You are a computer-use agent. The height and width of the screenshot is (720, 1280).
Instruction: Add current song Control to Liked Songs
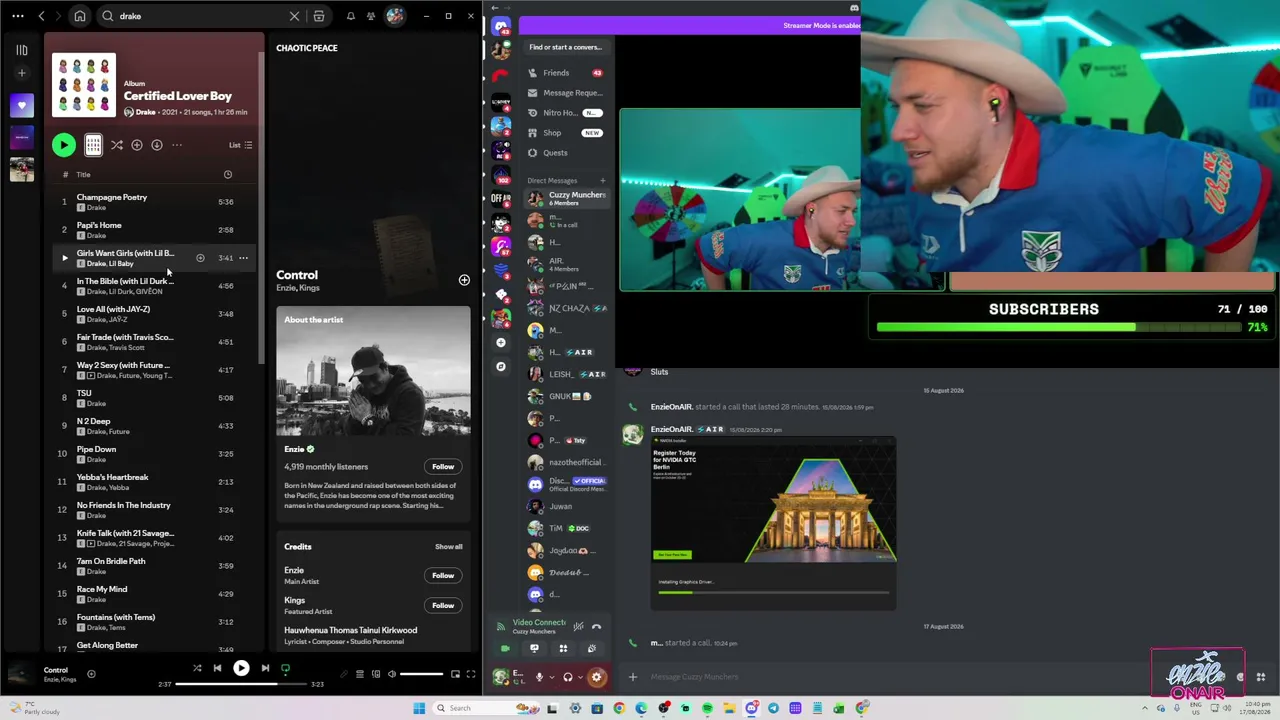[91, 674]
